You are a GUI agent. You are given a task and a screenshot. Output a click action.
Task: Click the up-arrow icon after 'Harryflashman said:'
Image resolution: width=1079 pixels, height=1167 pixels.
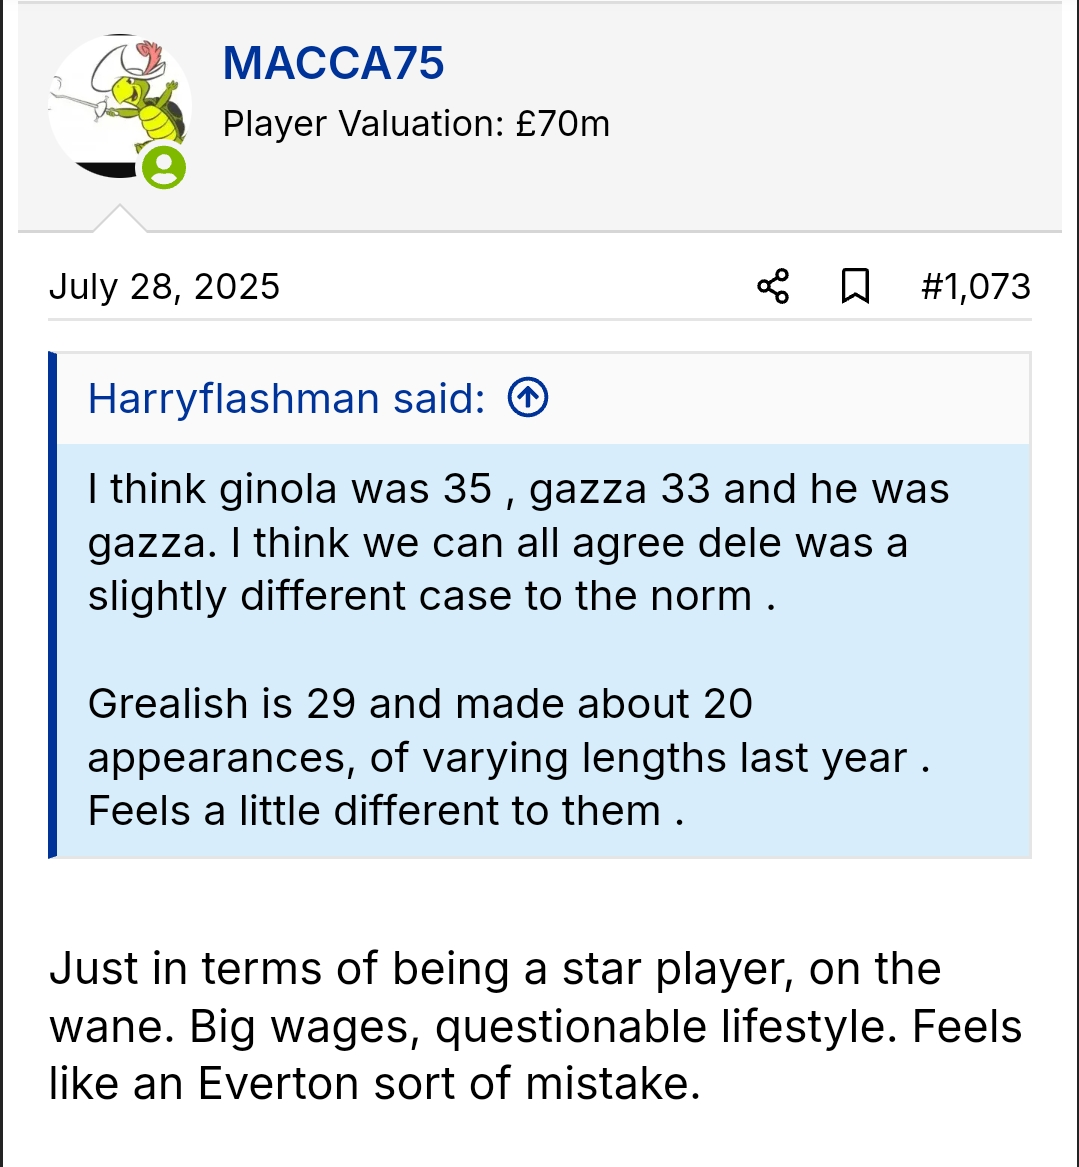tap(528, 398)
